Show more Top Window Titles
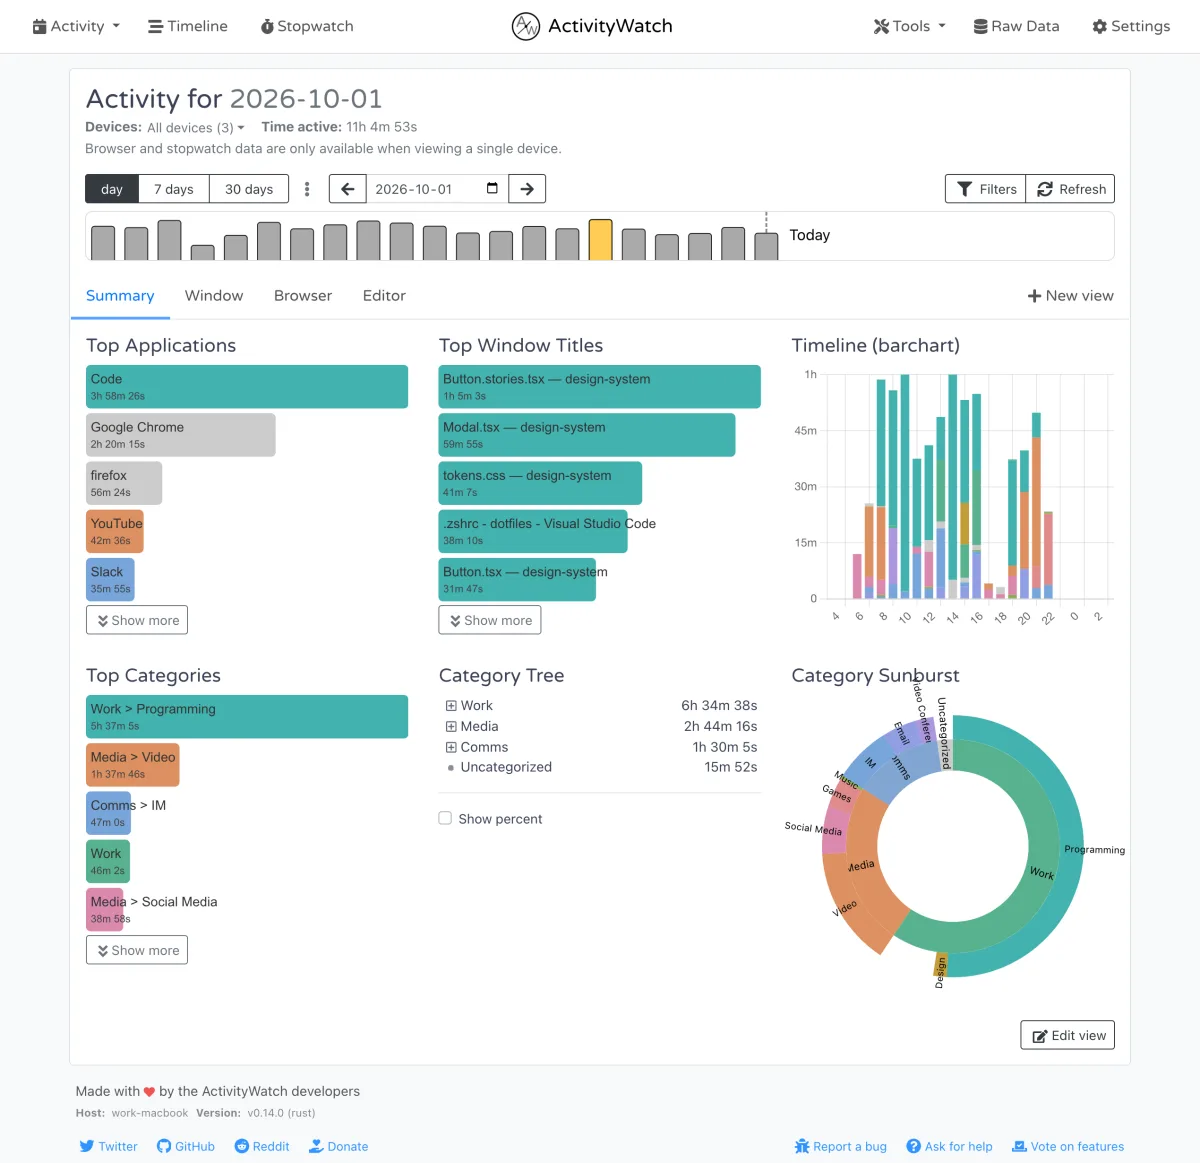Screen dimensions: 1200x1163 pos(490,620)
